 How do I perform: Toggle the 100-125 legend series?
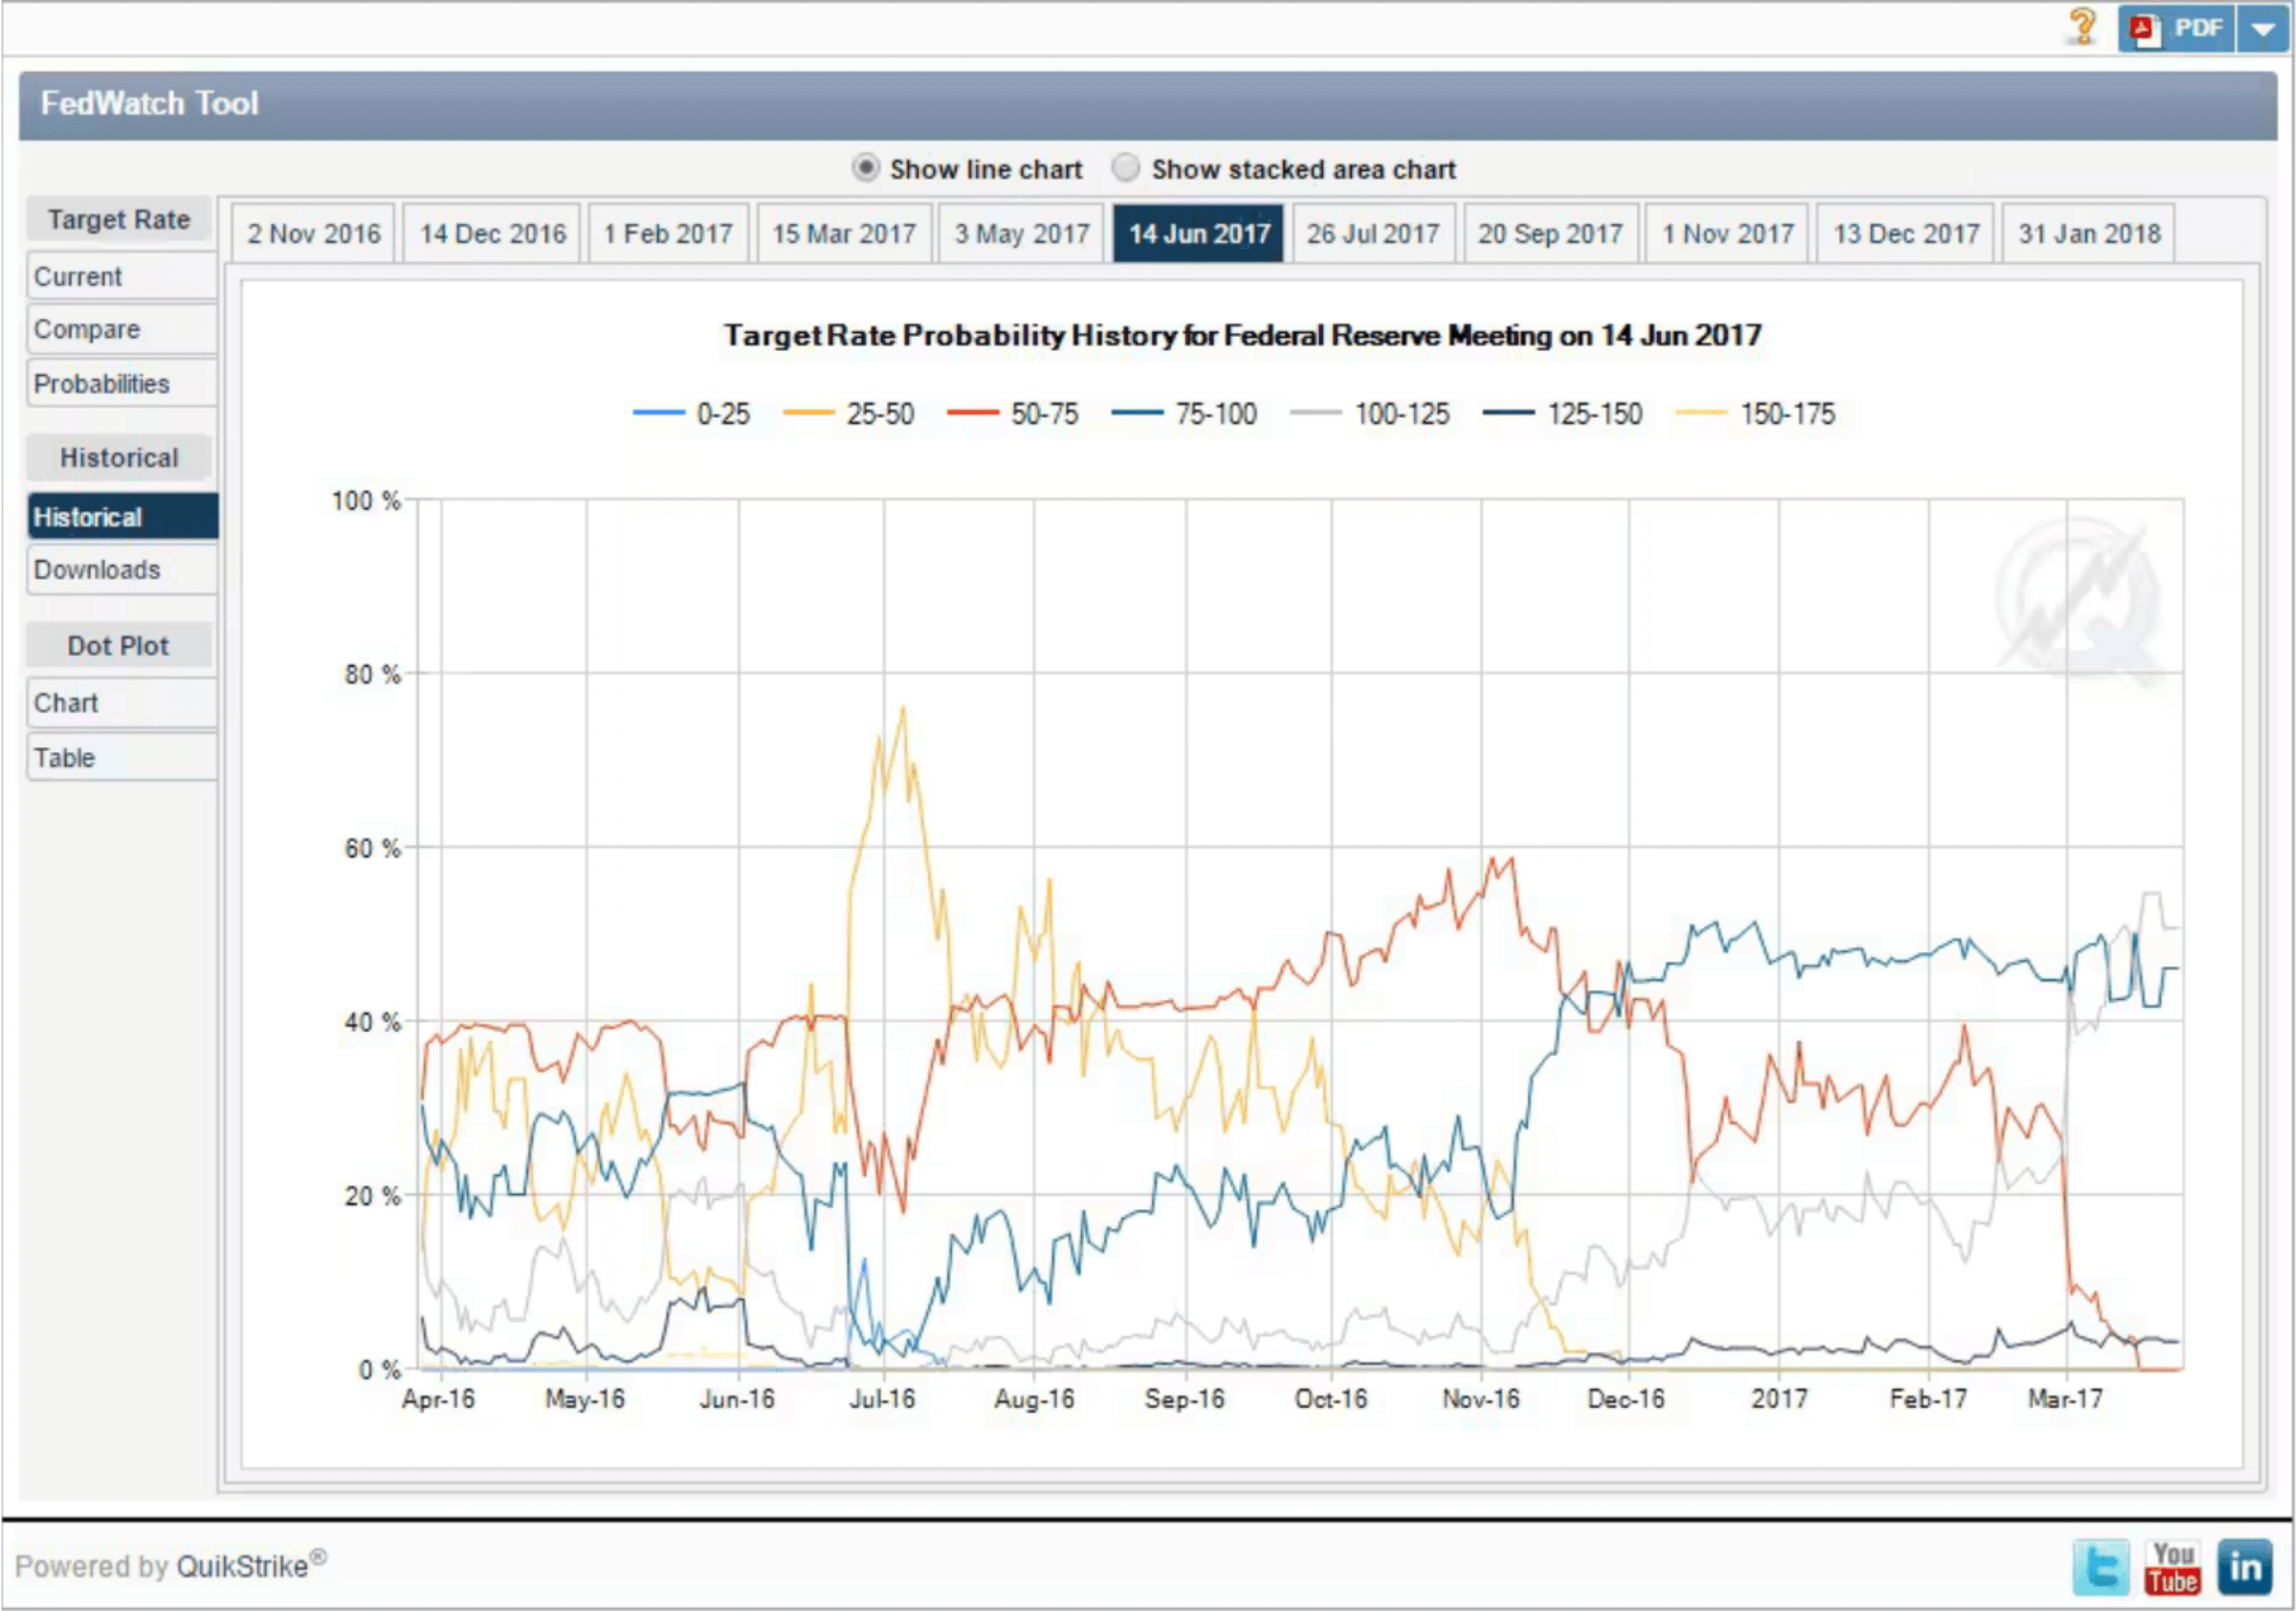point(1400,414)
